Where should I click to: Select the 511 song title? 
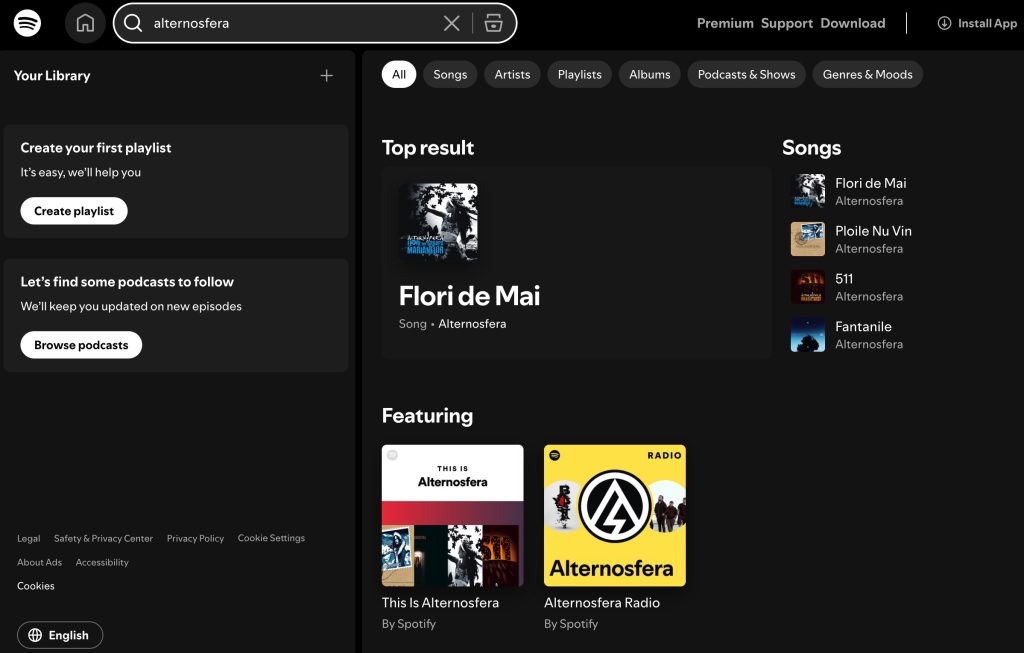(844, 279)
